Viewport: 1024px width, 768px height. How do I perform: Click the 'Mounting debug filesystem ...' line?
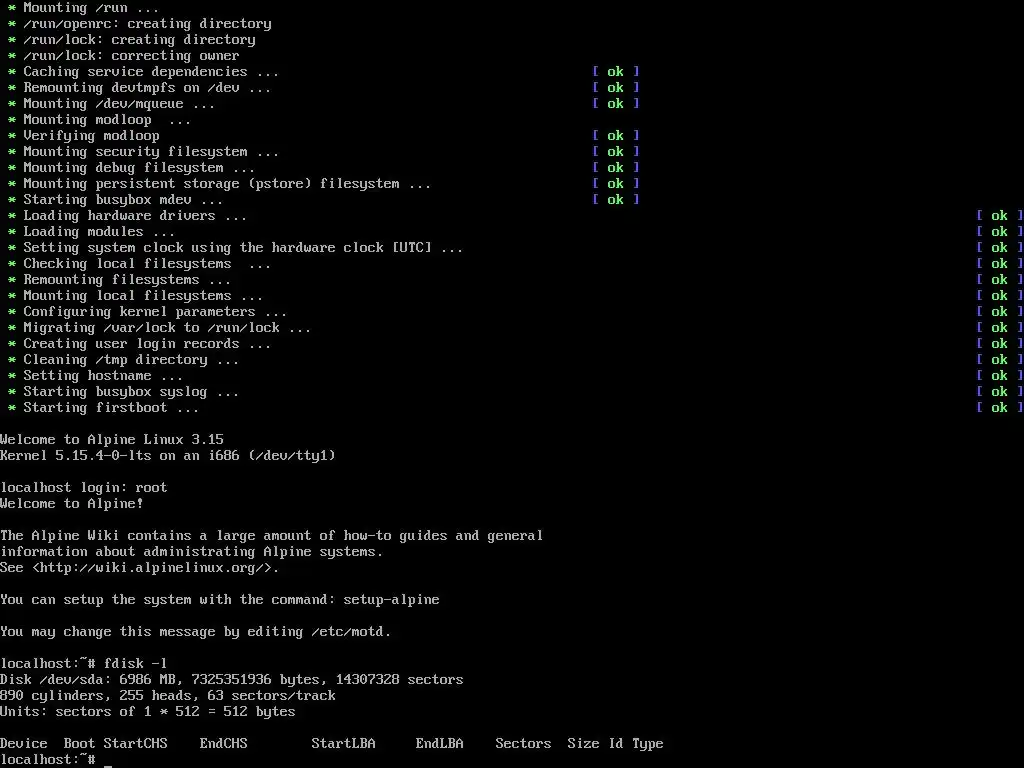coord(132,168)
